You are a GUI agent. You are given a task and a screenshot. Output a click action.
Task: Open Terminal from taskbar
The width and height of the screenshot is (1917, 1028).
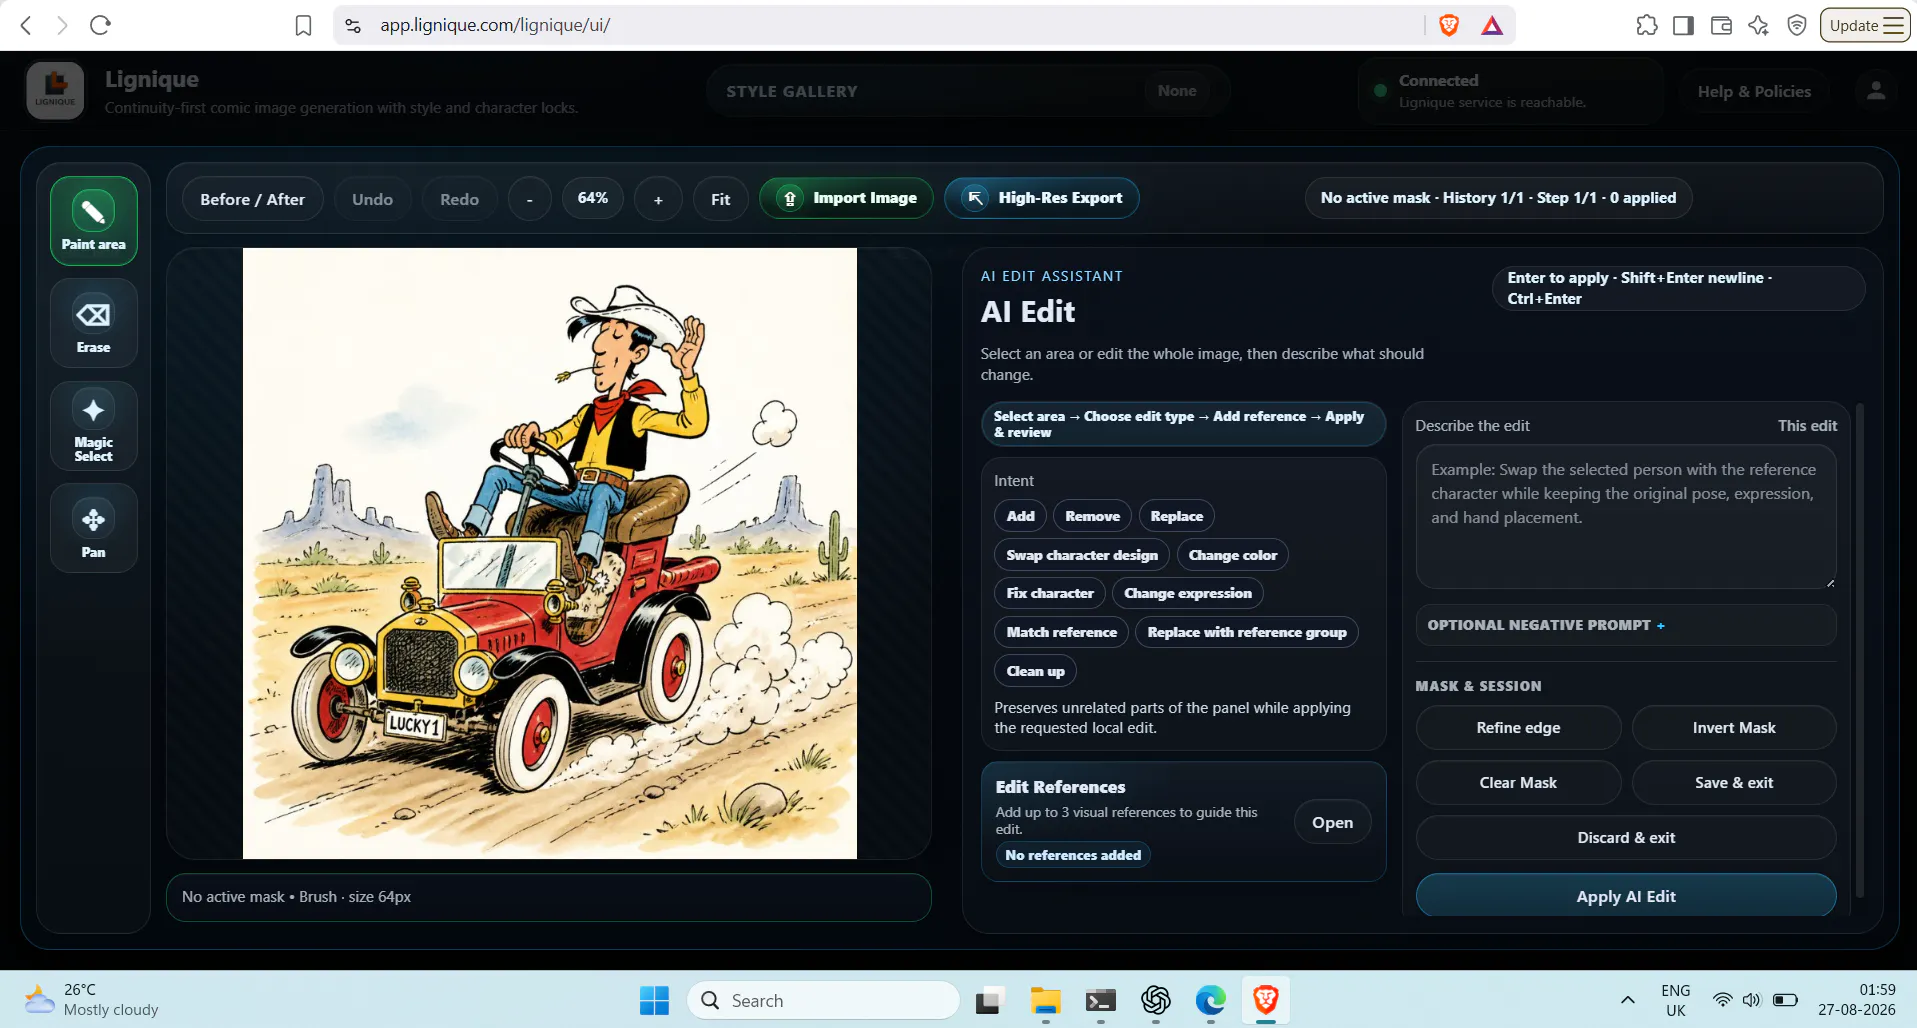[x=1101, y=1000]
